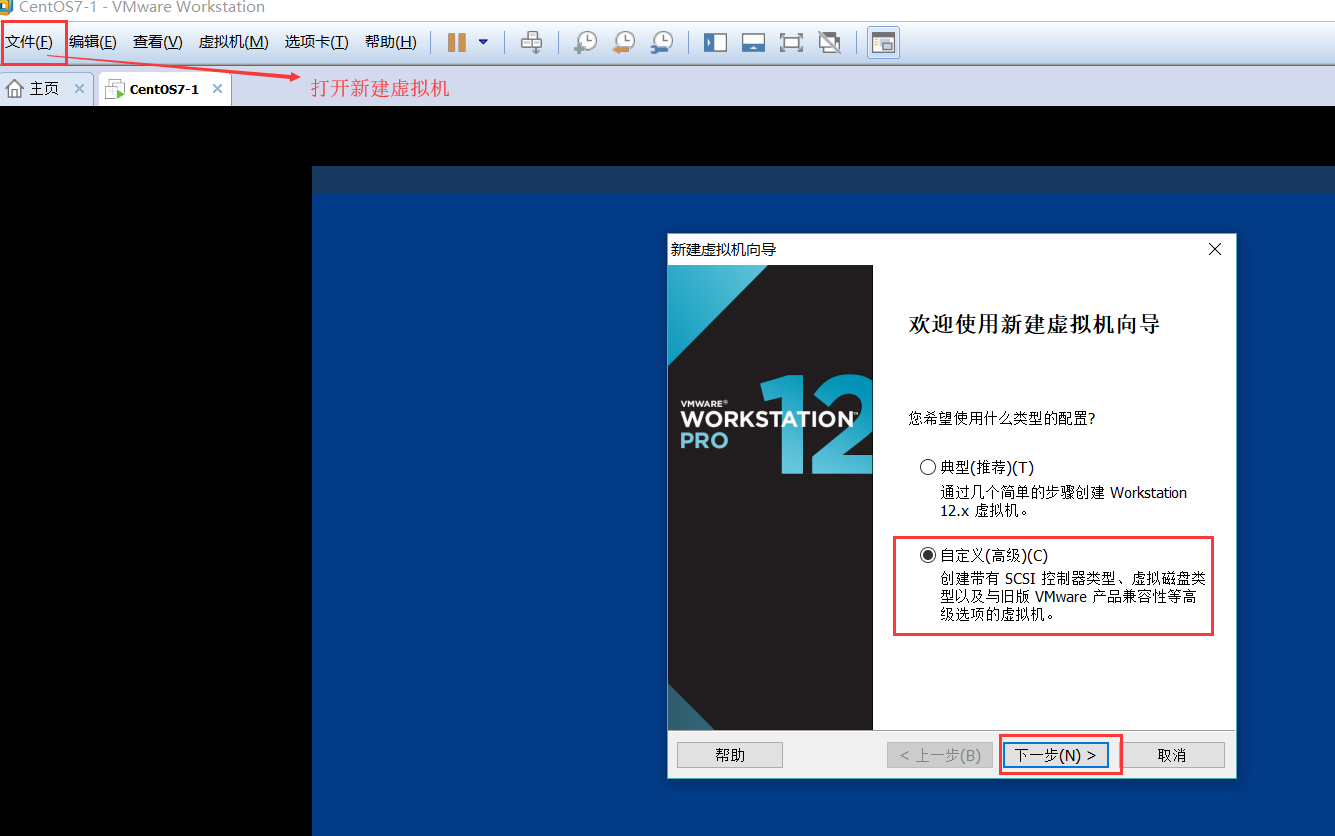Click the console view icon
Viewport: 1335px width, 836px height.
point(883,42)
